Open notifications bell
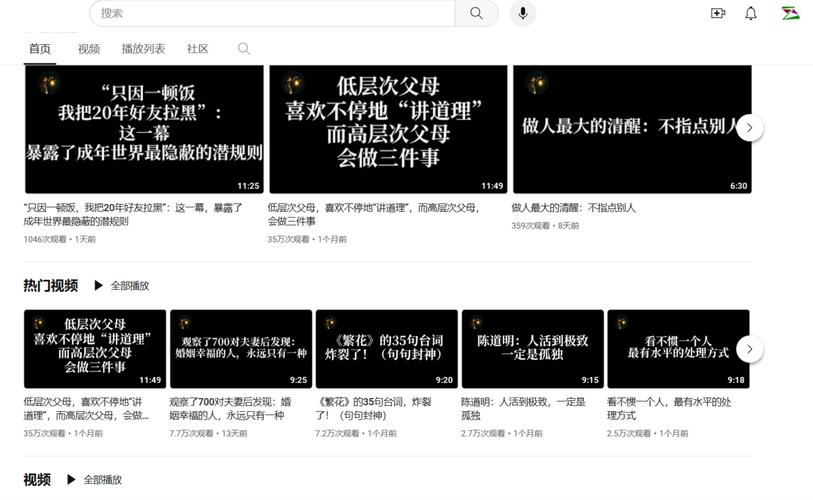Viewport: 813px width, 500px height. (751, 13)
